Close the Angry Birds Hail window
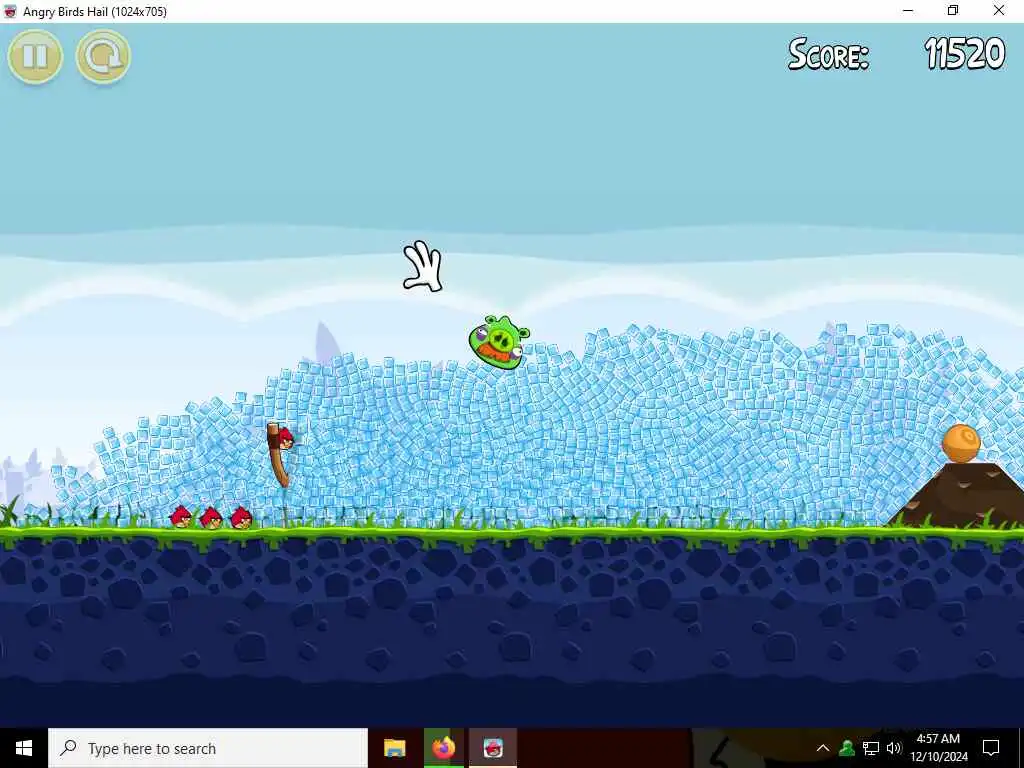This screenshot has height=768, width=1024. pyautogui.click(x=999, y=11)
